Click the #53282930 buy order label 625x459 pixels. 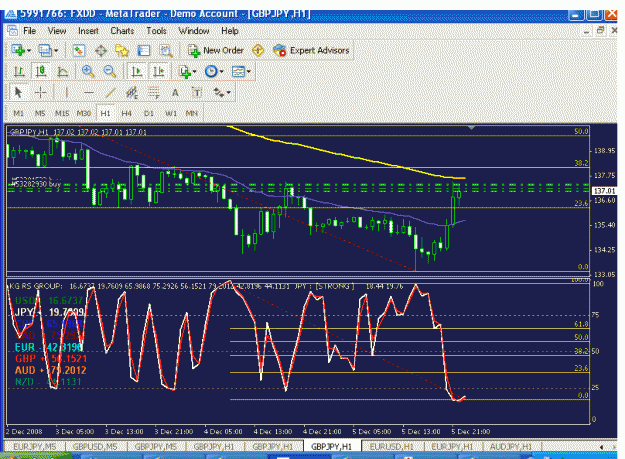[x=36, y=184]
